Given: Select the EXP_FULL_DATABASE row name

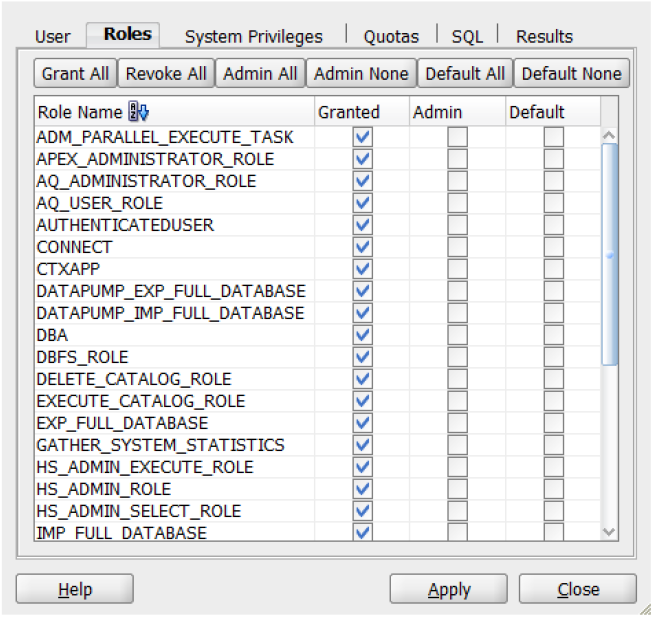Looking at the screenshot, I should [122, 423].
